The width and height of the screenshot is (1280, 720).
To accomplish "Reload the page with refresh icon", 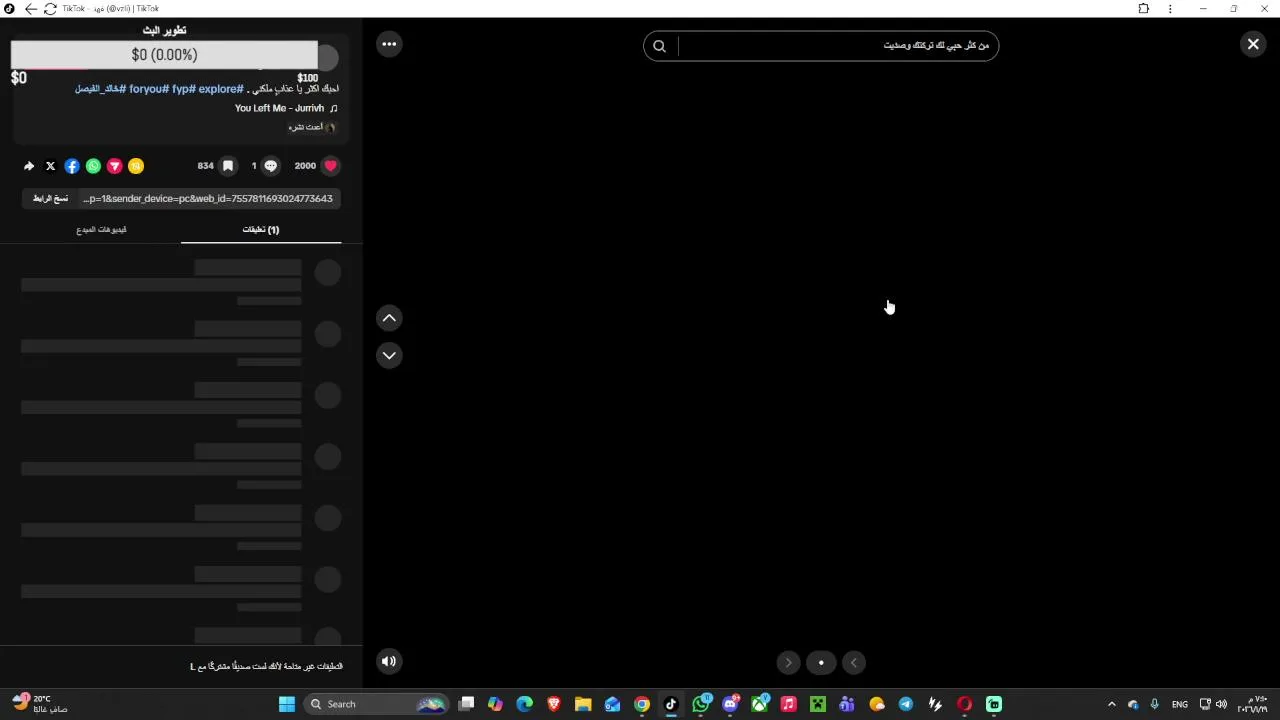I will [50, 9].
